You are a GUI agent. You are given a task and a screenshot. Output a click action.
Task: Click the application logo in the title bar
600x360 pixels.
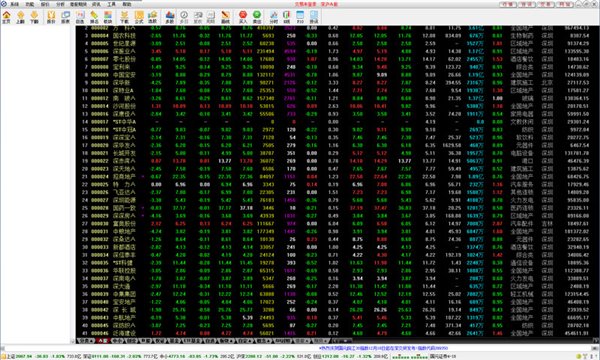[3, 4]
